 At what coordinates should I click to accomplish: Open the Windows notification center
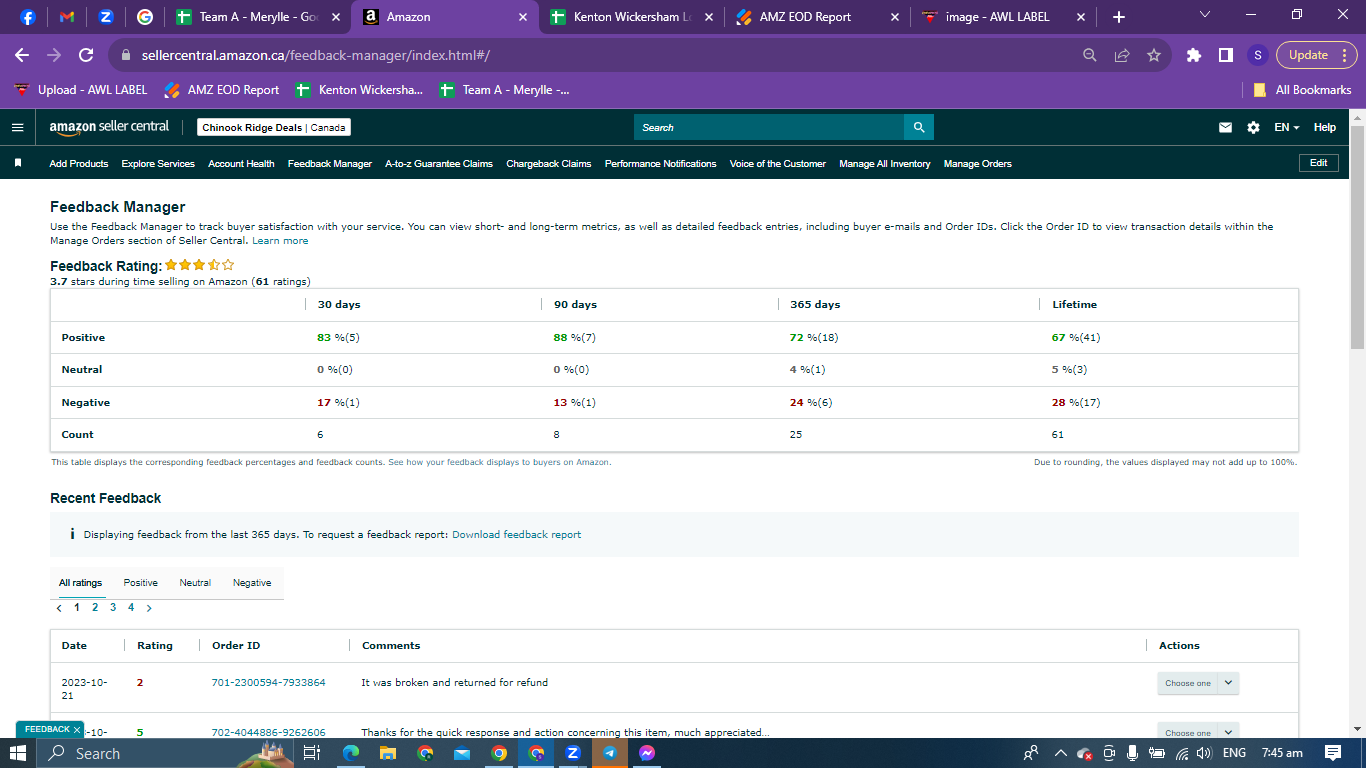coord(1333,753)
